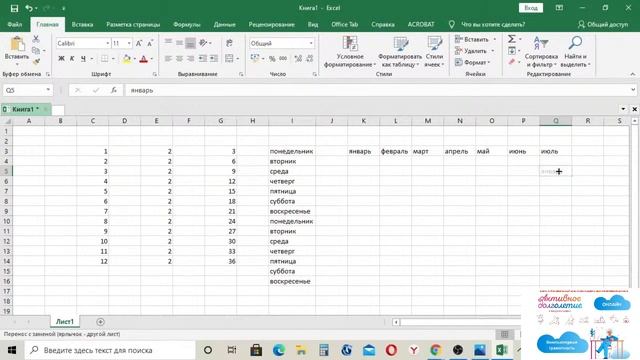Click the Orientation text rotation icon
The height and width of the screenshot is (360, 640).
click(x=203, y=43)
